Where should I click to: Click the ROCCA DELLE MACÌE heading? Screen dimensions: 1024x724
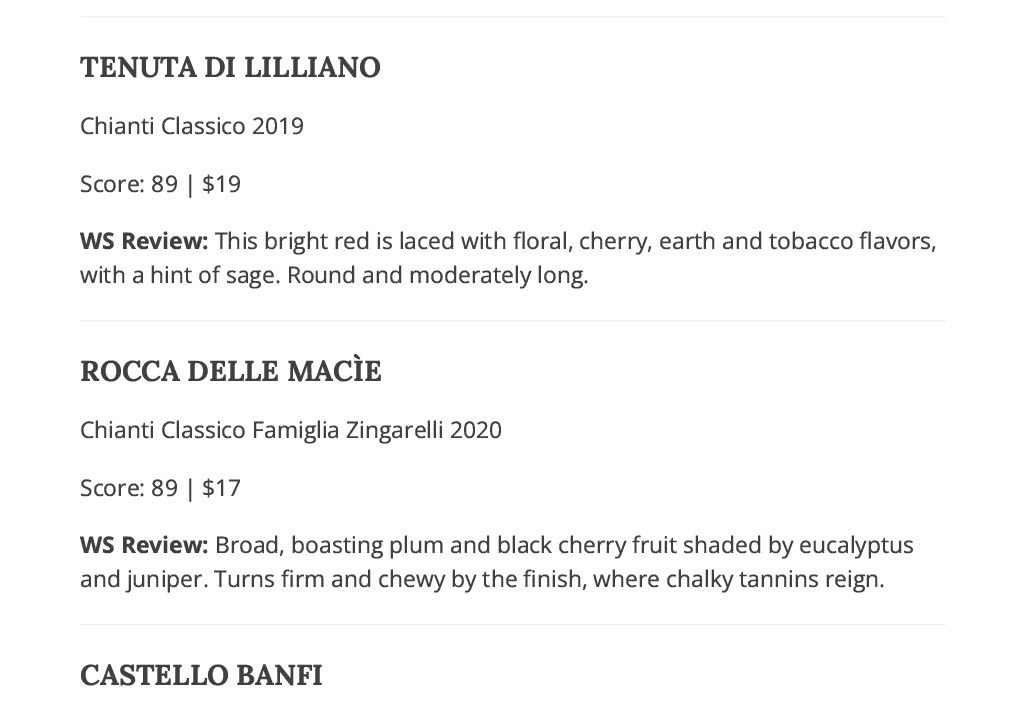click(x=231, y=371)
